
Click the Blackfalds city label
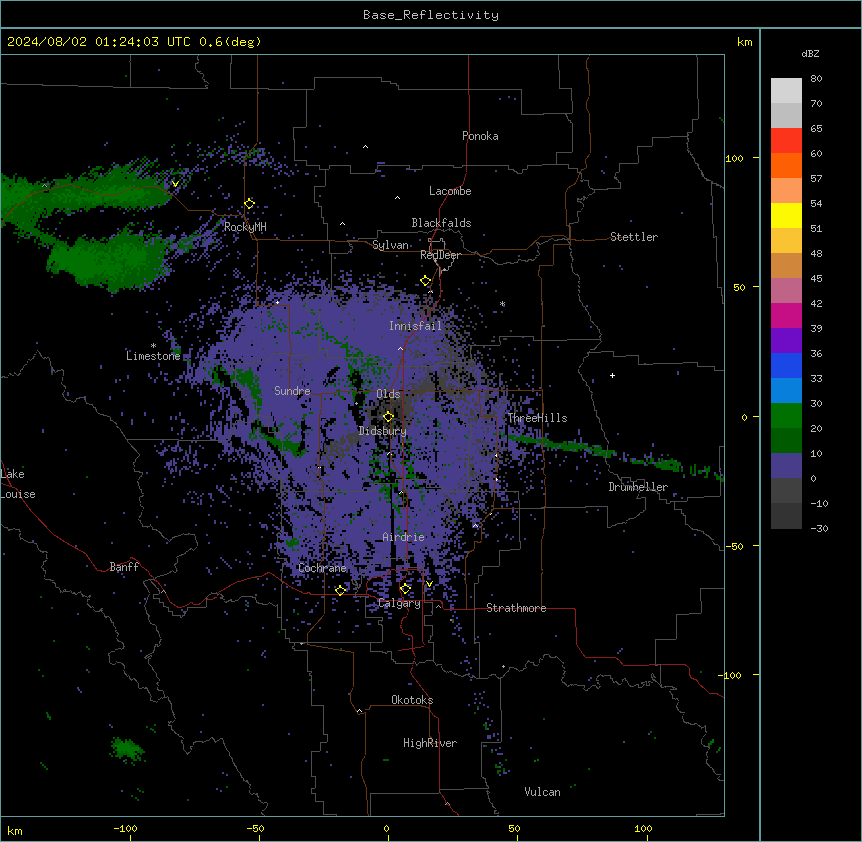(441, 223)
